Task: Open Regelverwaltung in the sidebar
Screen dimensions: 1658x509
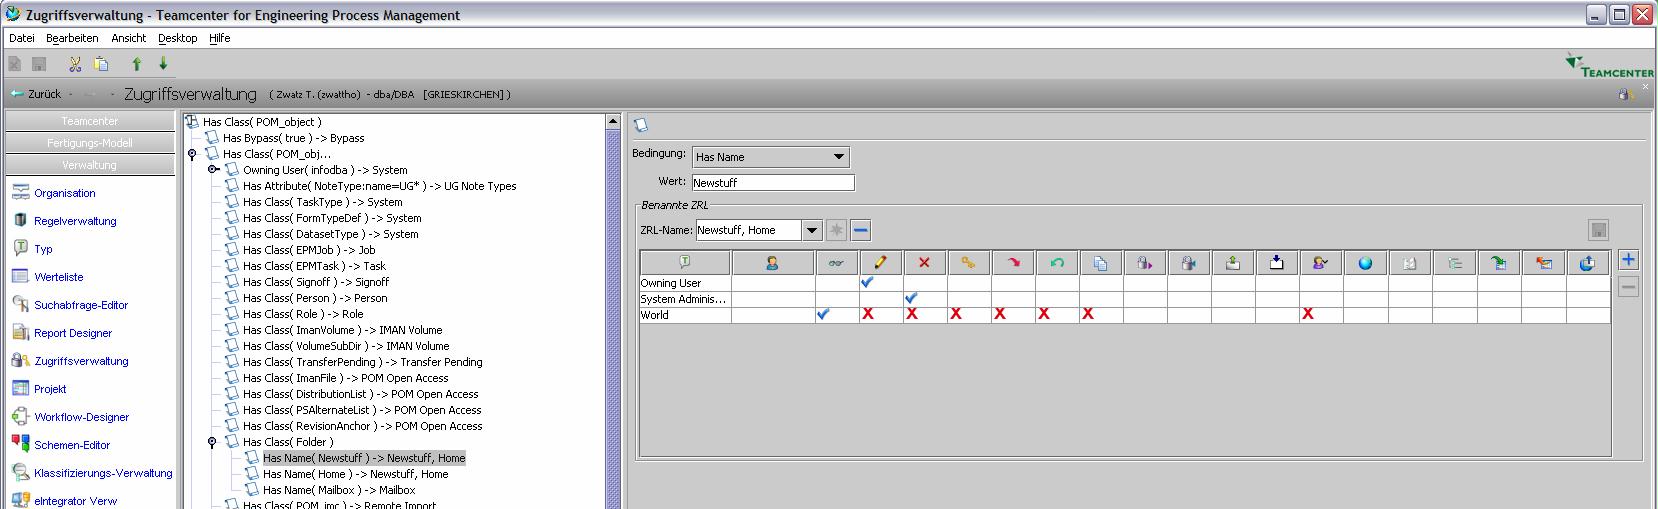Action: tap(75, 221)
